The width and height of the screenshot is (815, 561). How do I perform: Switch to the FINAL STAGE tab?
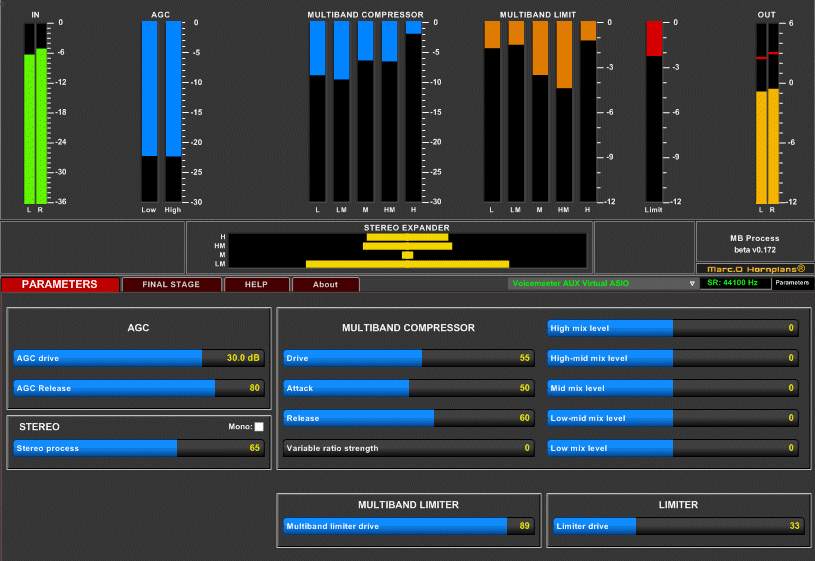(x=170, y=284)
